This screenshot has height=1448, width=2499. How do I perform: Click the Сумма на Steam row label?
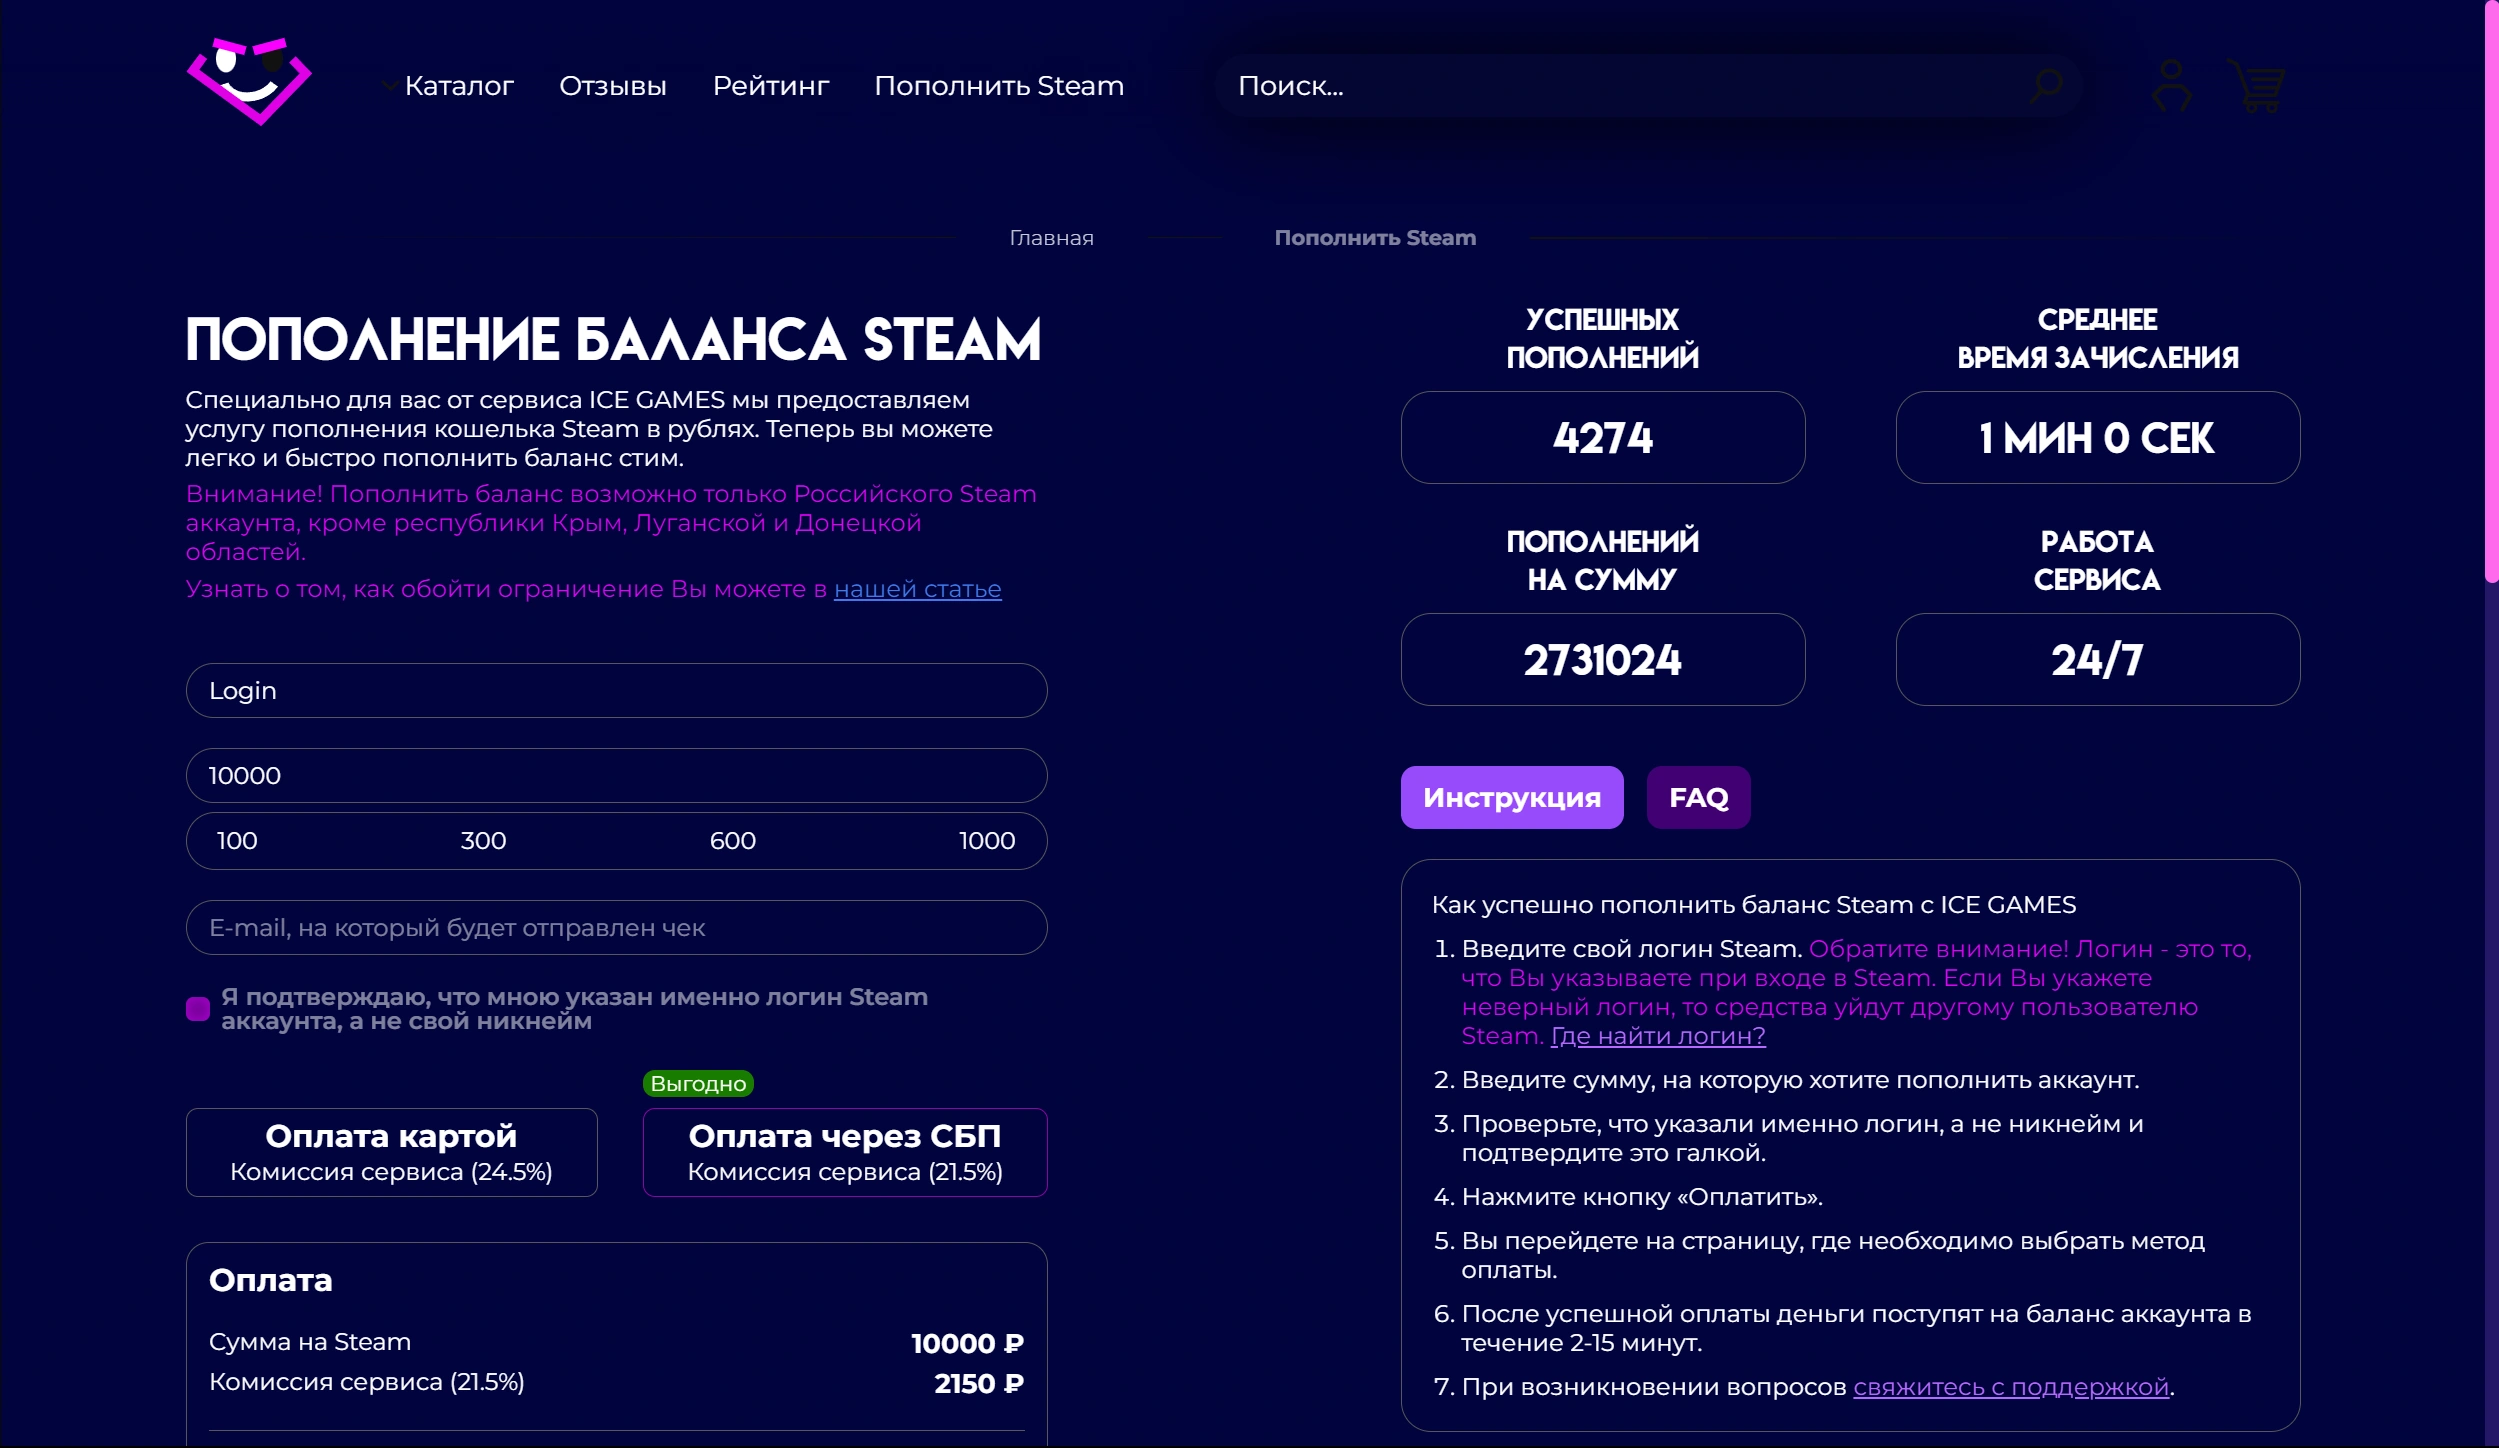(310, 1342)
